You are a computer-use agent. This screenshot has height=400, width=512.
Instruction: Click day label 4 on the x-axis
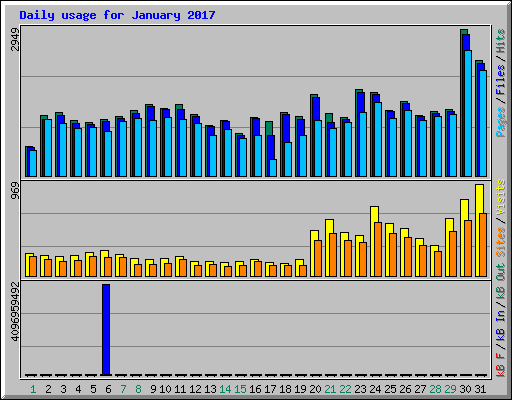coord(78,389)
